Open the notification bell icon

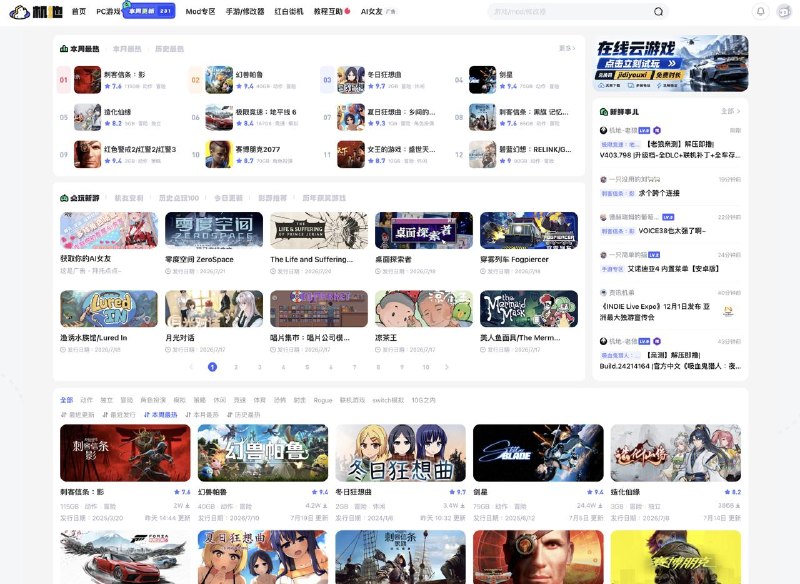[x=760, y=11]
